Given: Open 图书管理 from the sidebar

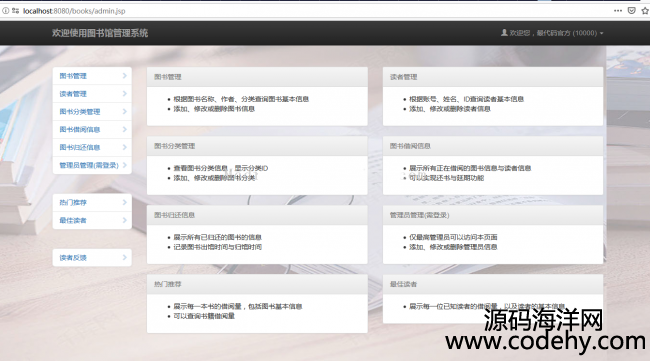Looking at the screenshot, I should click(x=92, y=76).
